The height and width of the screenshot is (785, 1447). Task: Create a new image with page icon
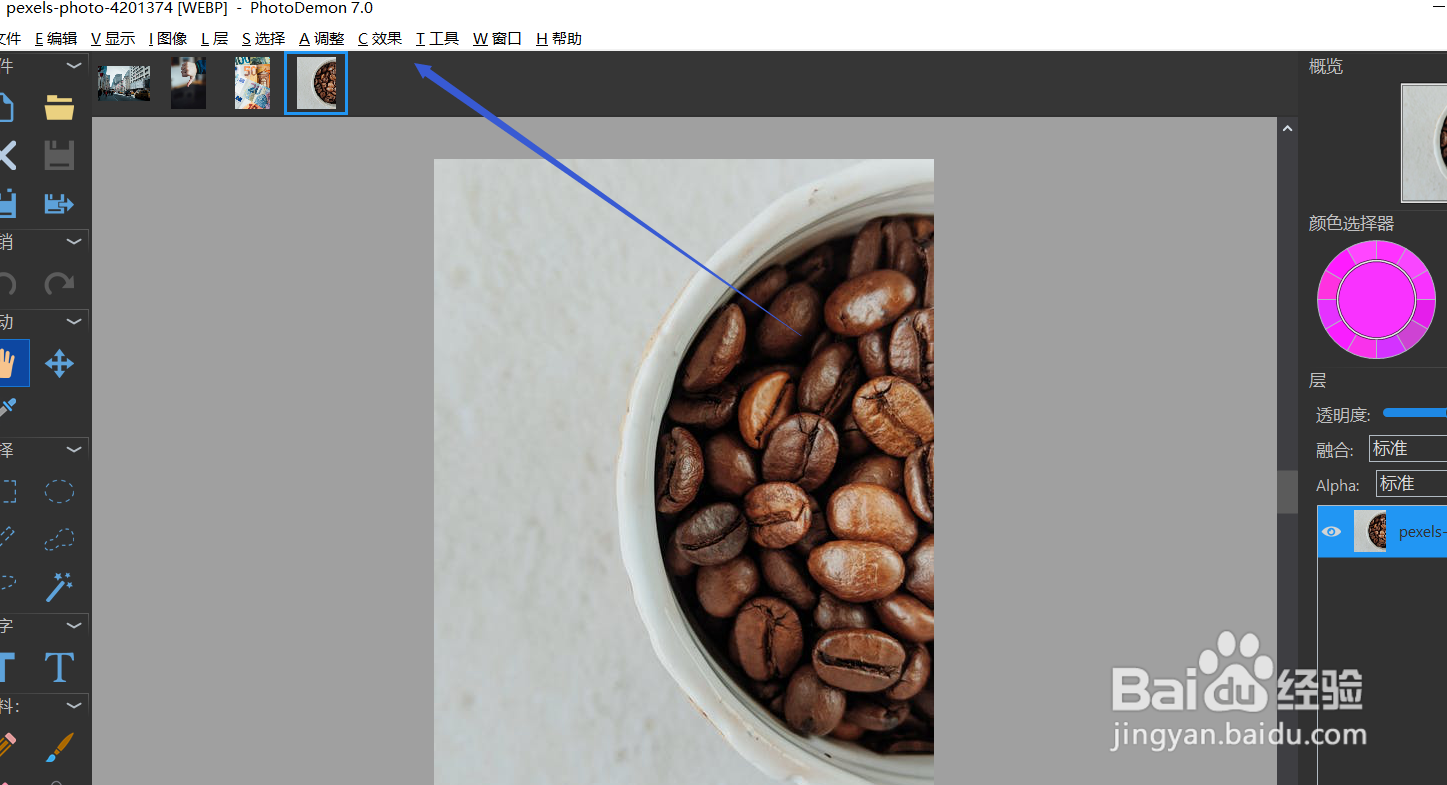(x=7, y=107)
